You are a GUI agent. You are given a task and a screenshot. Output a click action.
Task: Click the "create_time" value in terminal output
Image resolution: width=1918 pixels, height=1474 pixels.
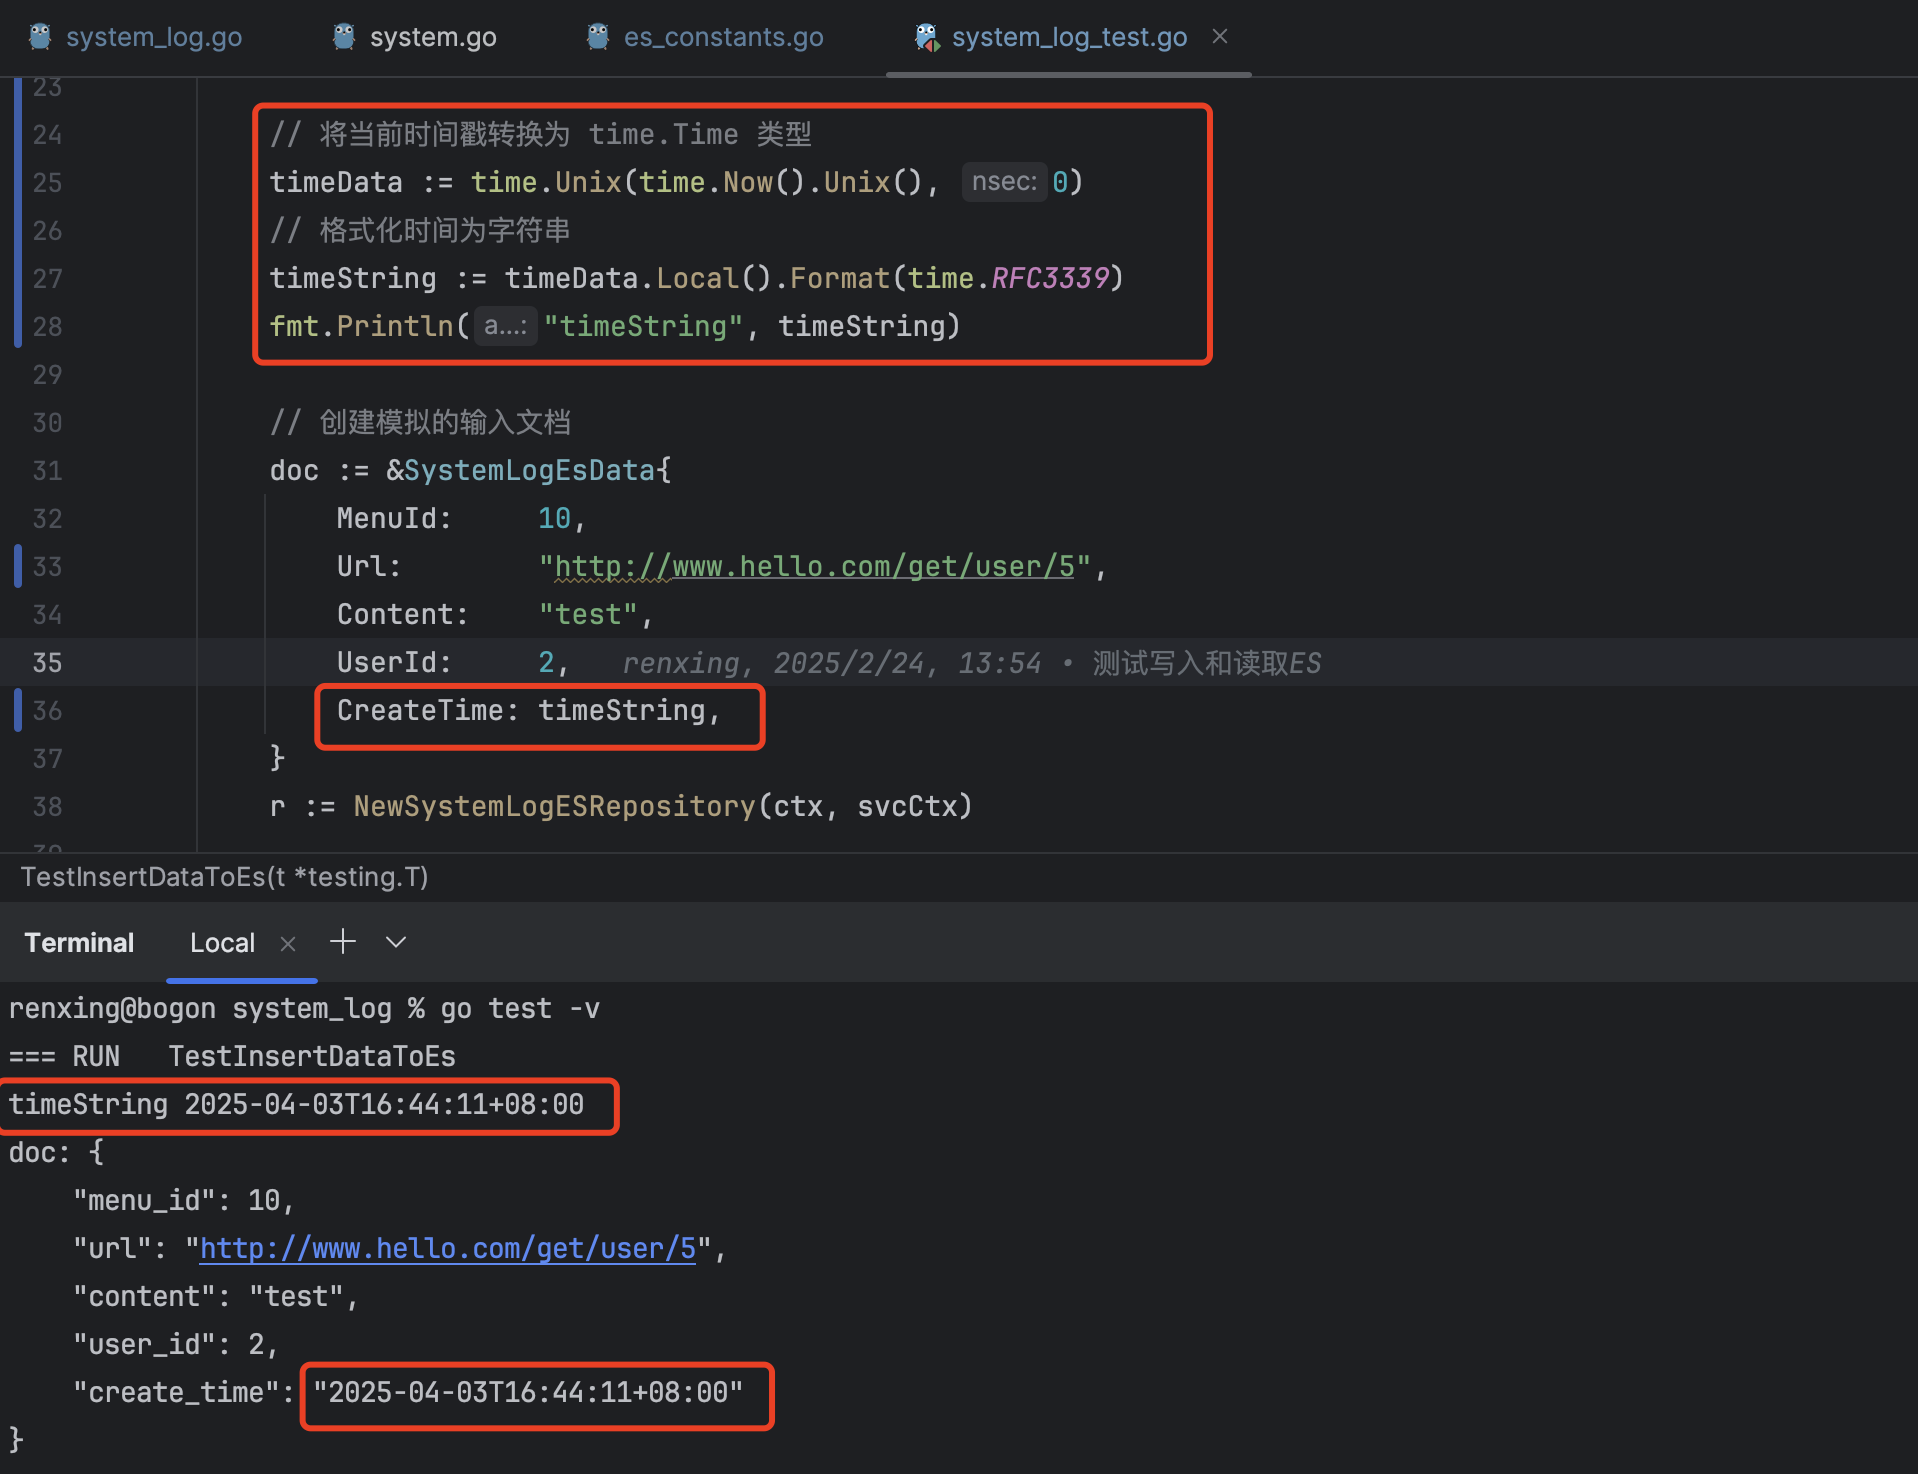pyautogui.click(x=528, y=1393)
